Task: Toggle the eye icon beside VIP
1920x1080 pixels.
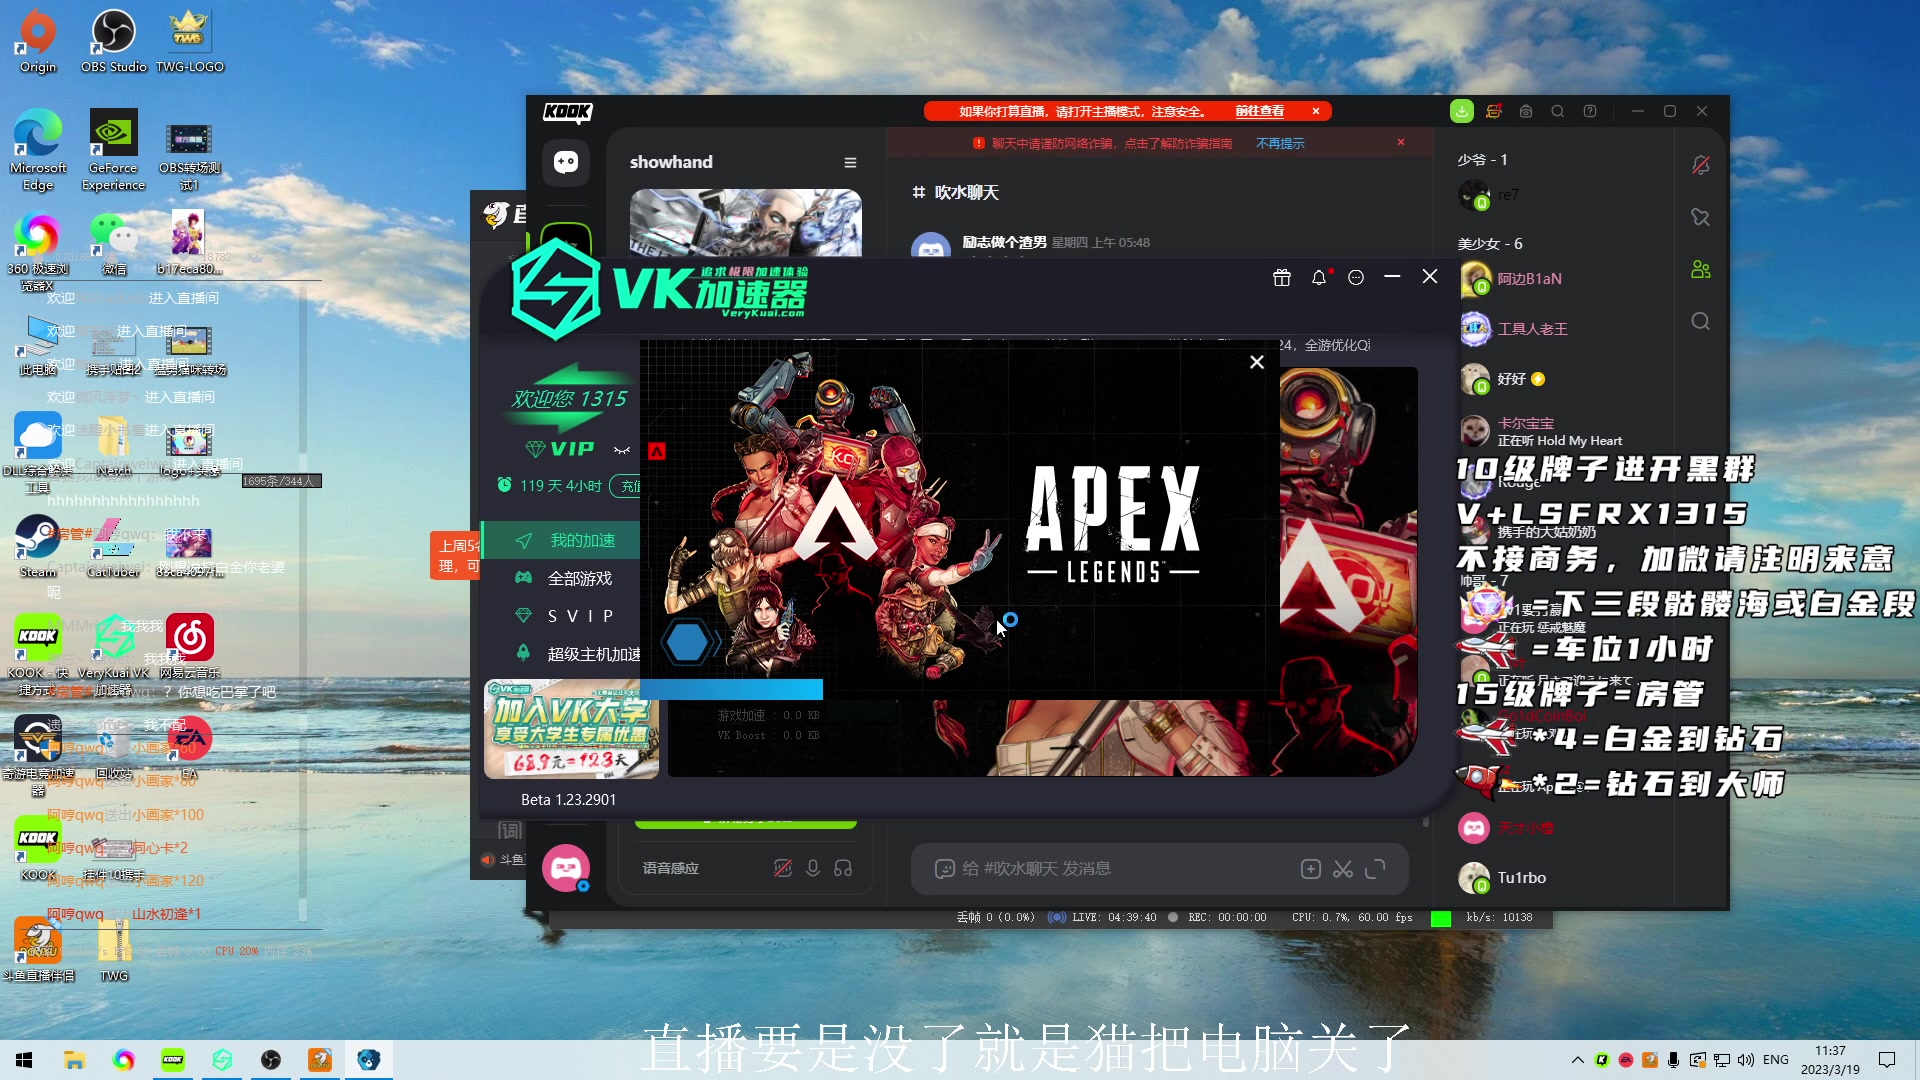Action: (x=622, y=450)
